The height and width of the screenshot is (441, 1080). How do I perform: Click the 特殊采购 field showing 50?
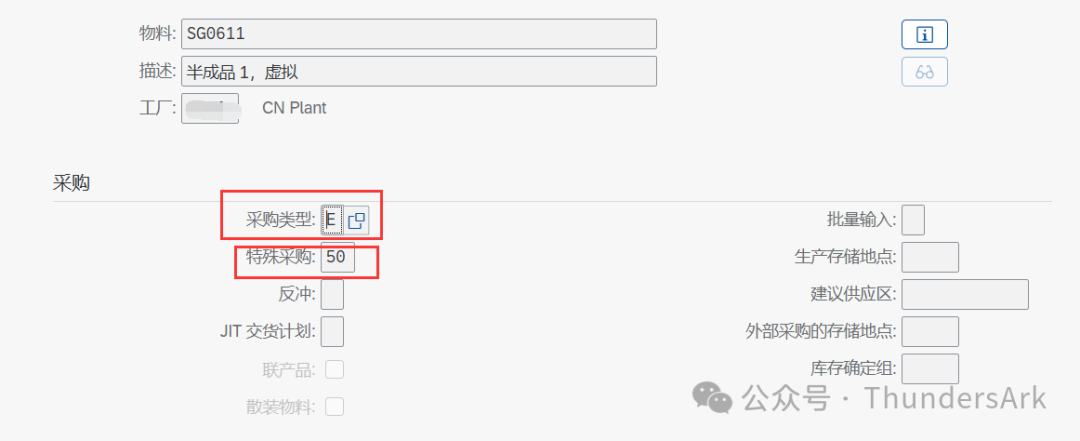pos(337,257)
